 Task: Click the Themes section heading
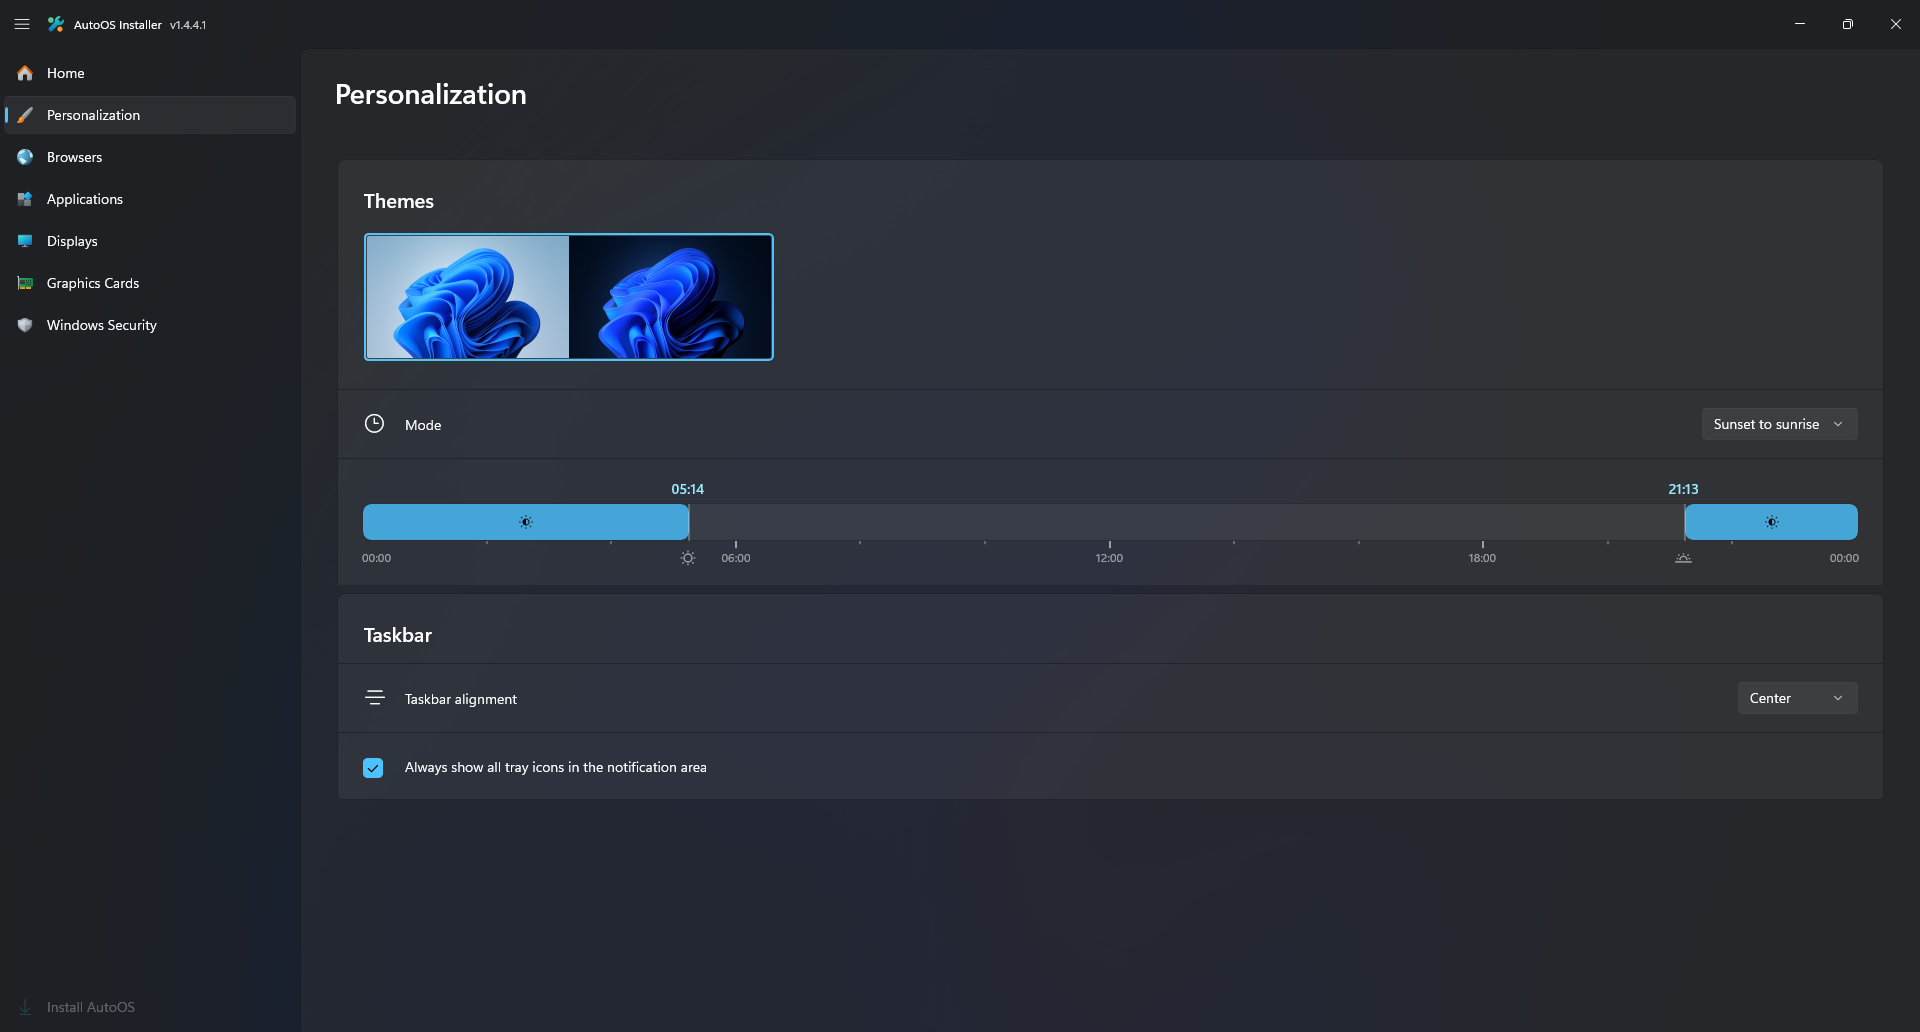coord(398,201)
